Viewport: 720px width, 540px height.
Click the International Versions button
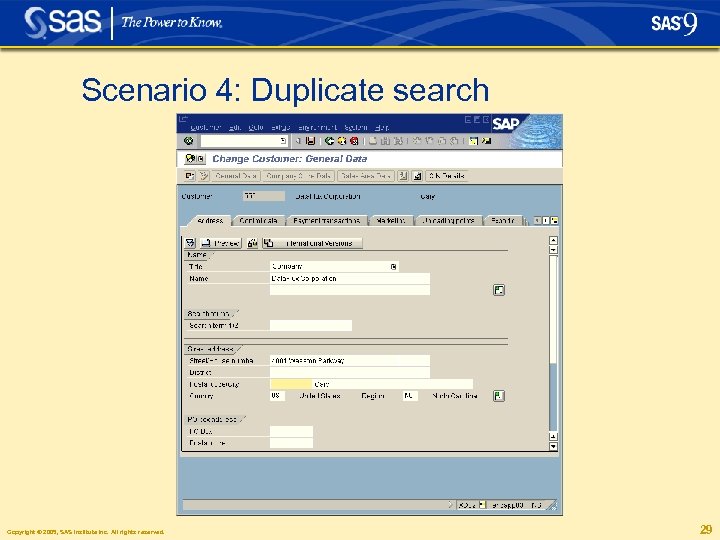click(x=312, y=243)
